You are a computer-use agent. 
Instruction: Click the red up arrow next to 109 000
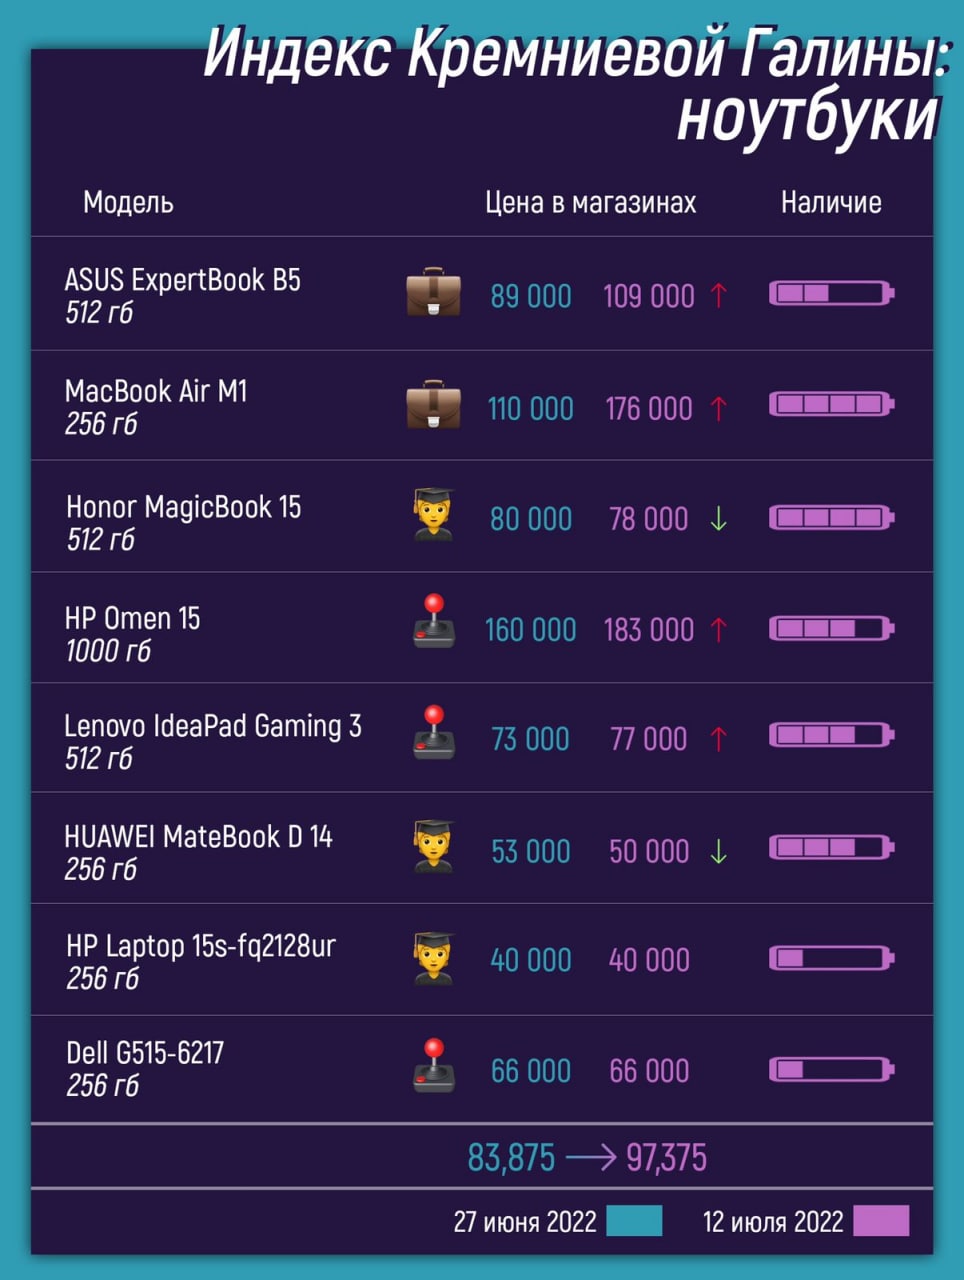pos(718,295)
